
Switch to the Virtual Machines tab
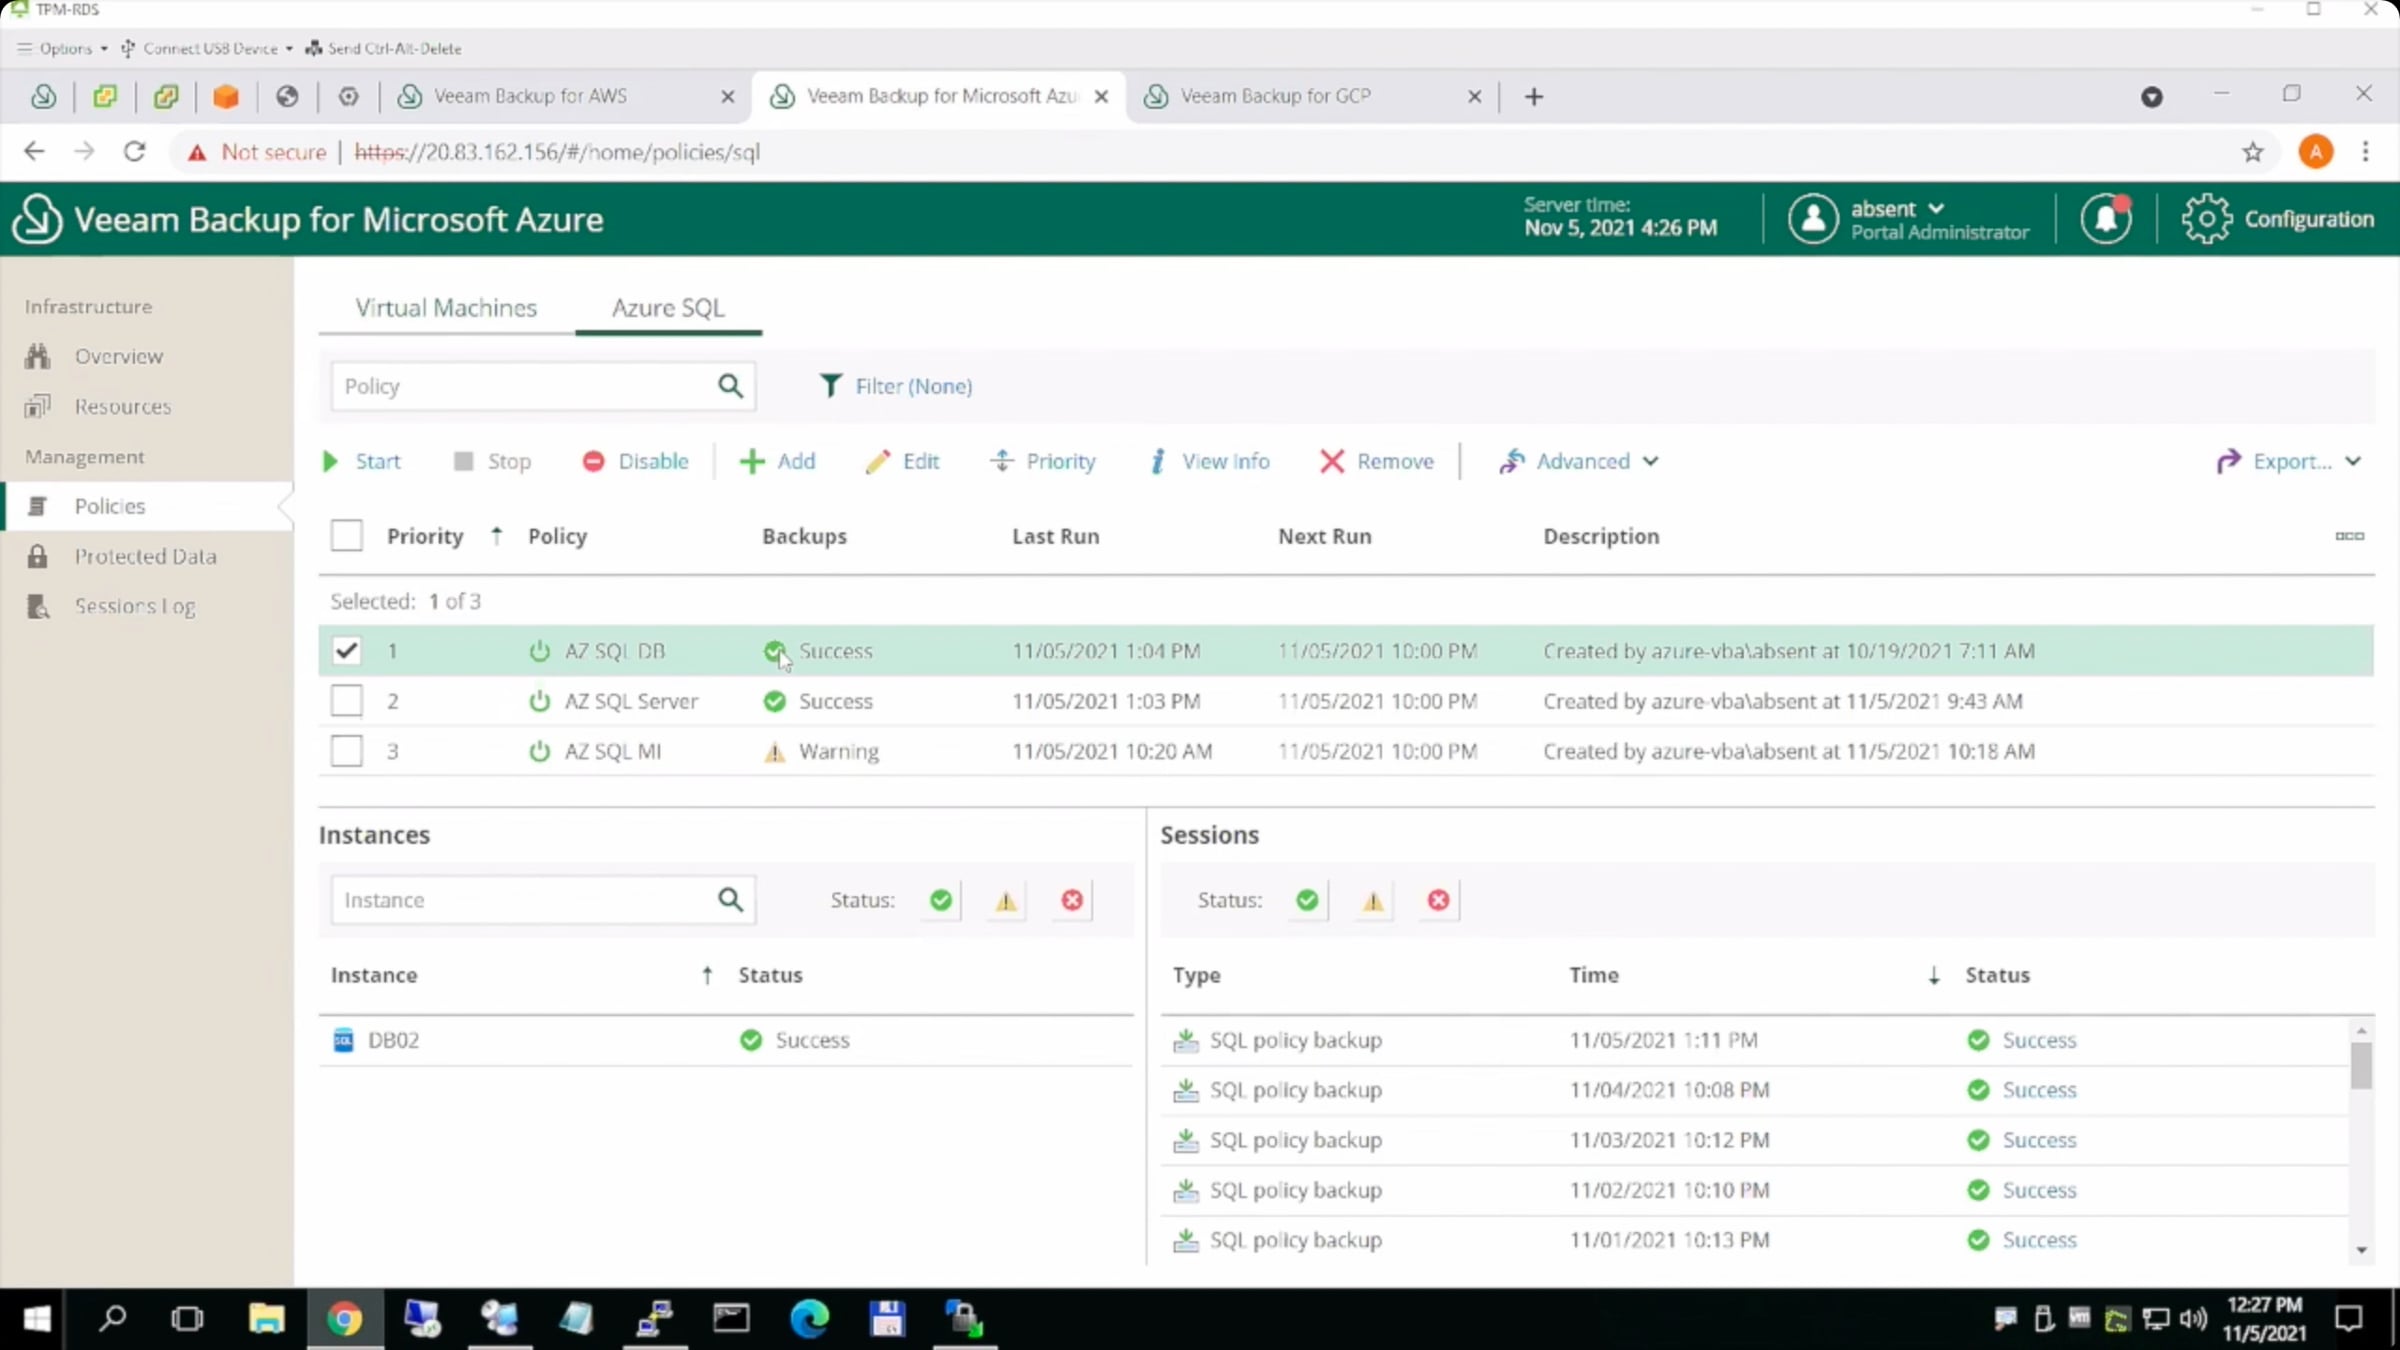[x=446, y=308]
